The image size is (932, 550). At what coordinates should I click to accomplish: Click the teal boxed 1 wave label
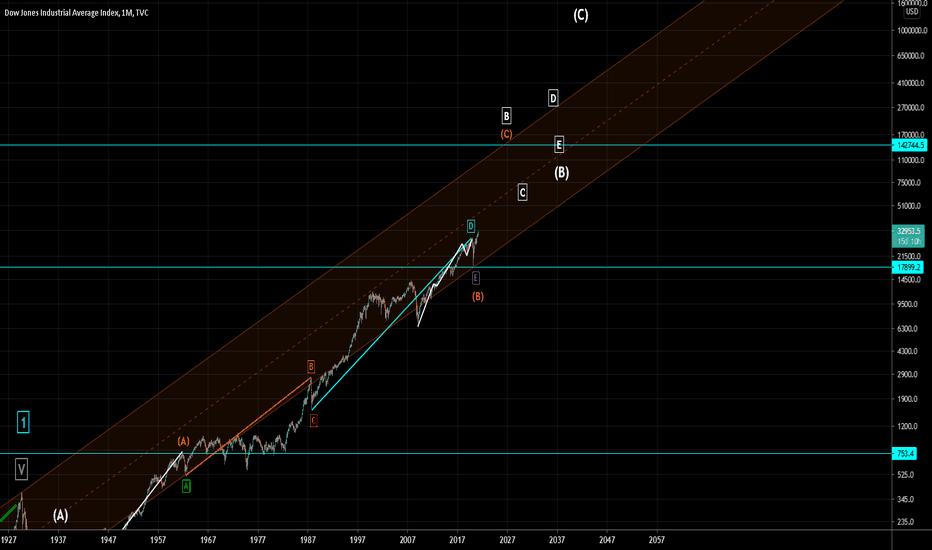click(23, 422)
